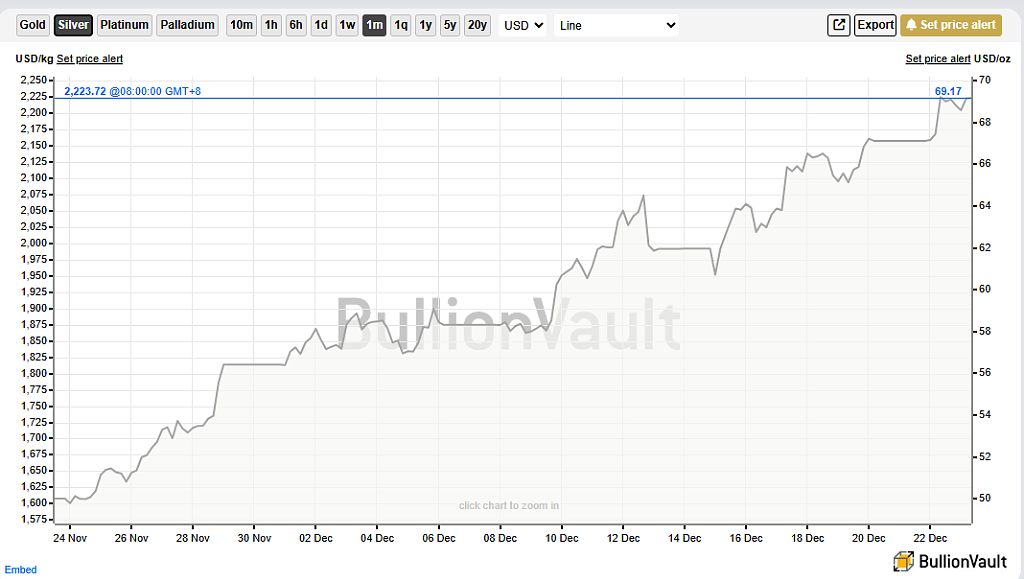
Task: Select Palladium metal button
Action: [x=187, y=25]
